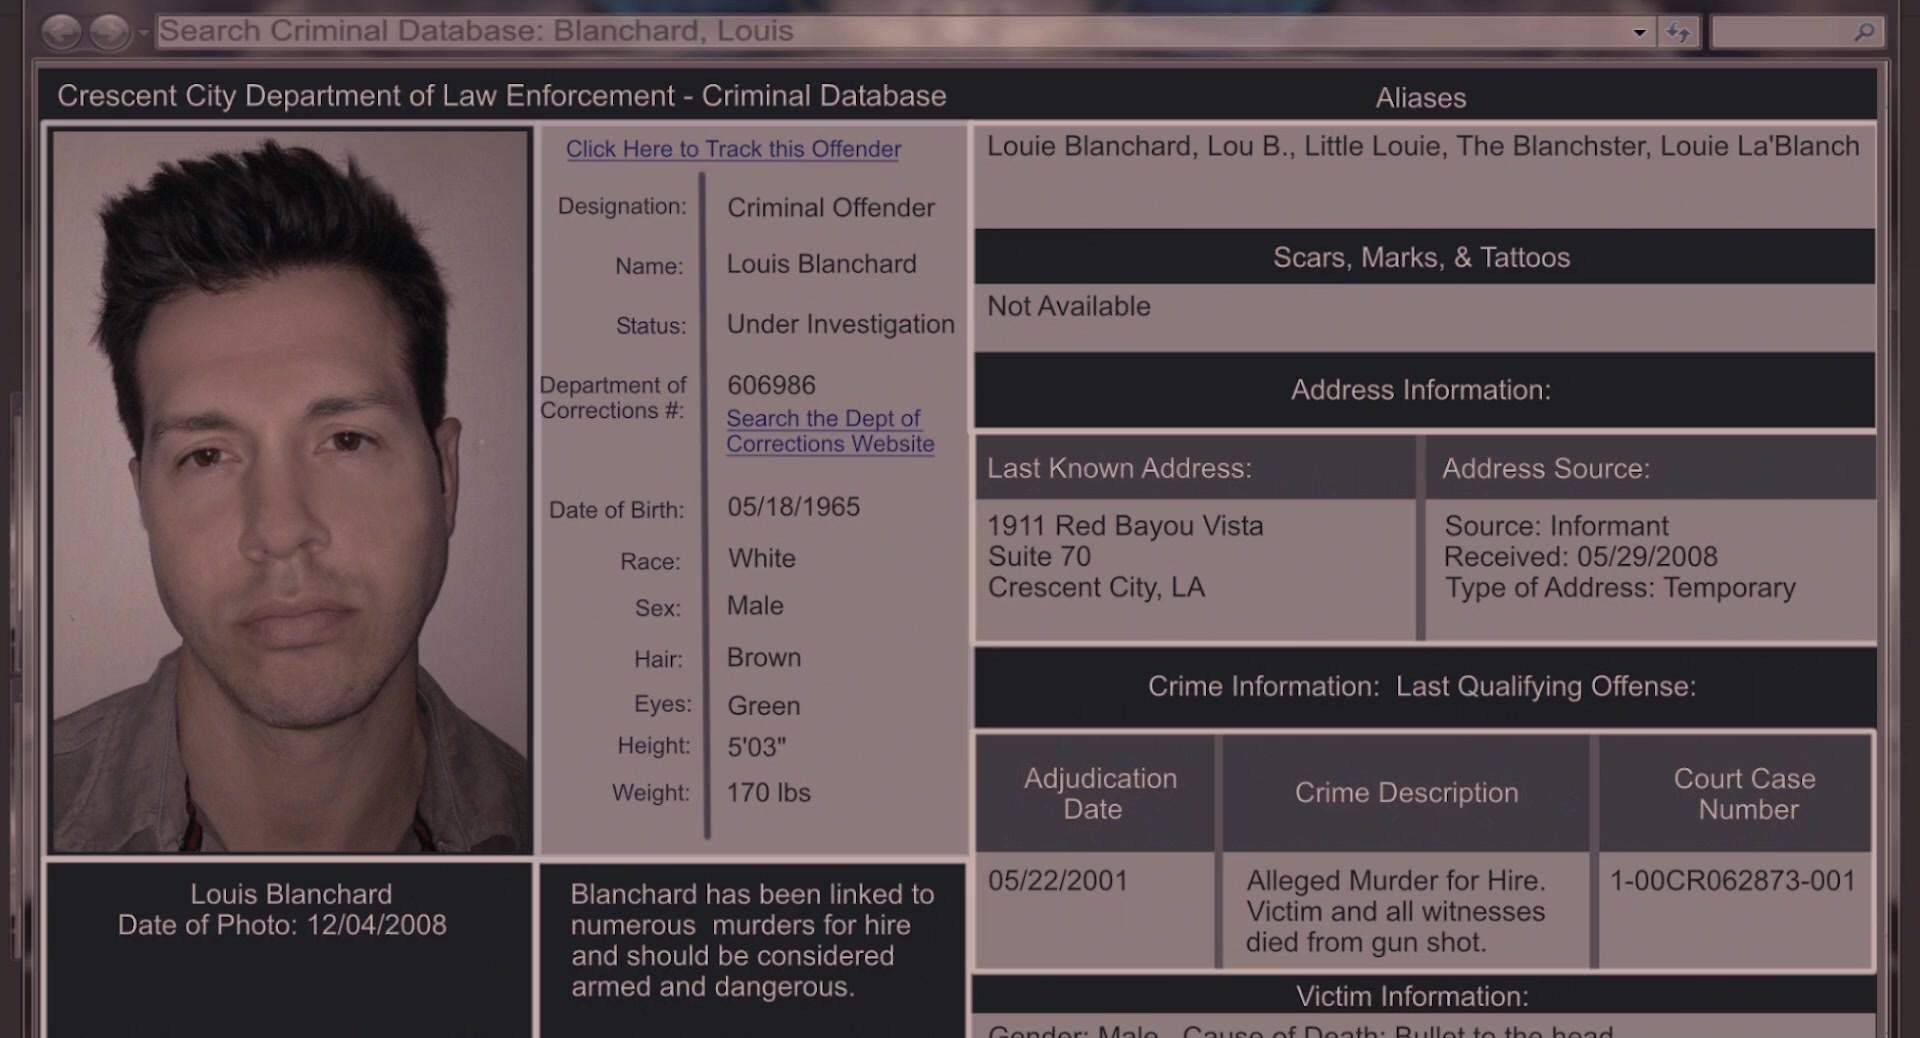This screenshot has height=1038, width=1920.
Task: Click the browser back arrow button
Action: 62,32
